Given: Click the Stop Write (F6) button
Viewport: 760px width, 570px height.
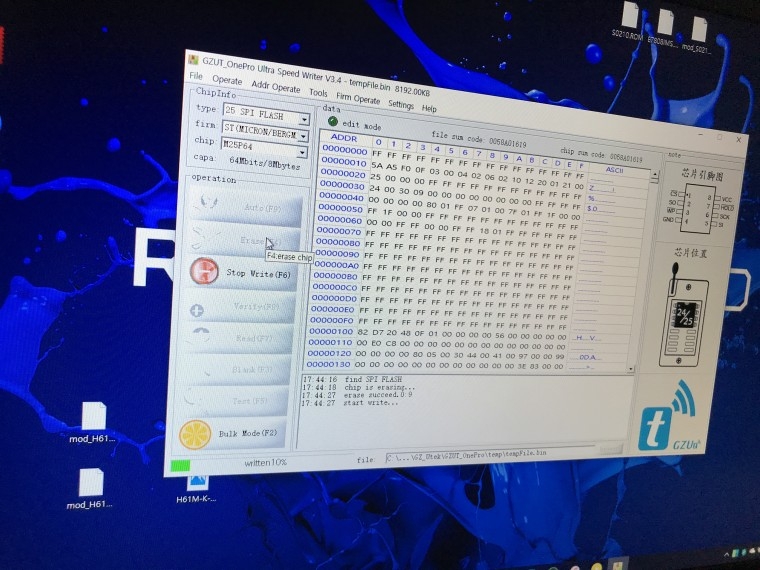Looking at the screenshot, I should point(242,272).
